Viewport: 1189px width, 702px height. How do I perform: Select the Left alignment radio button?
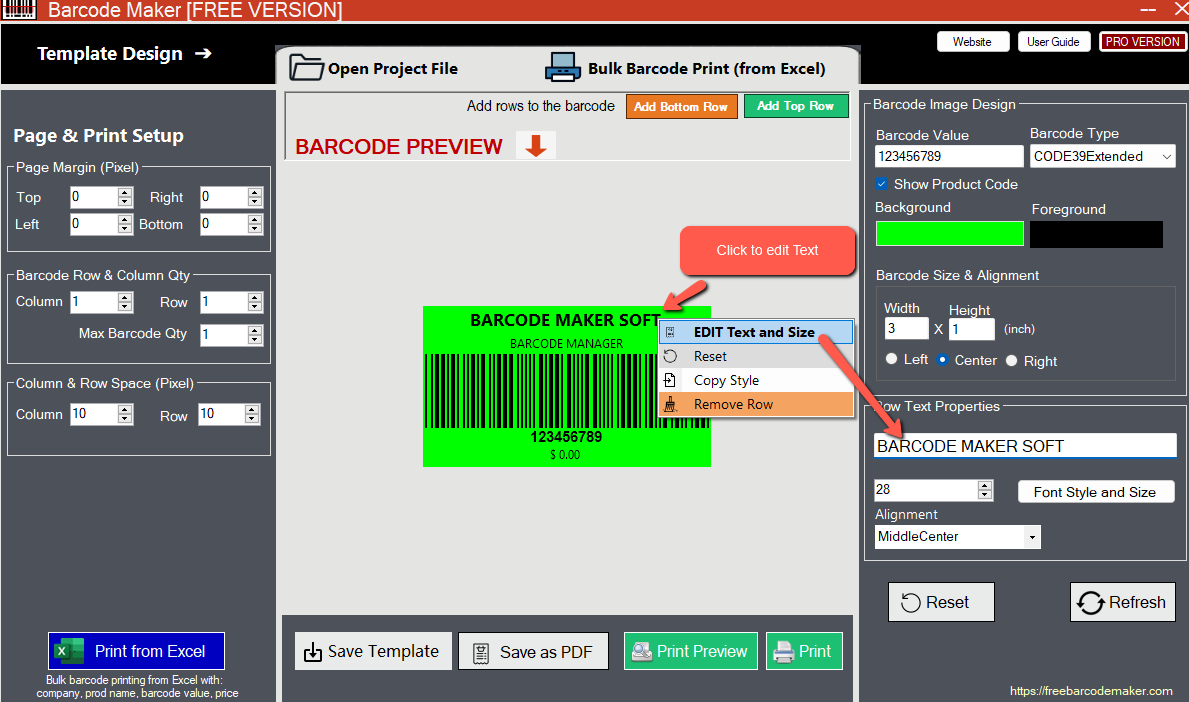click(892, 360)
